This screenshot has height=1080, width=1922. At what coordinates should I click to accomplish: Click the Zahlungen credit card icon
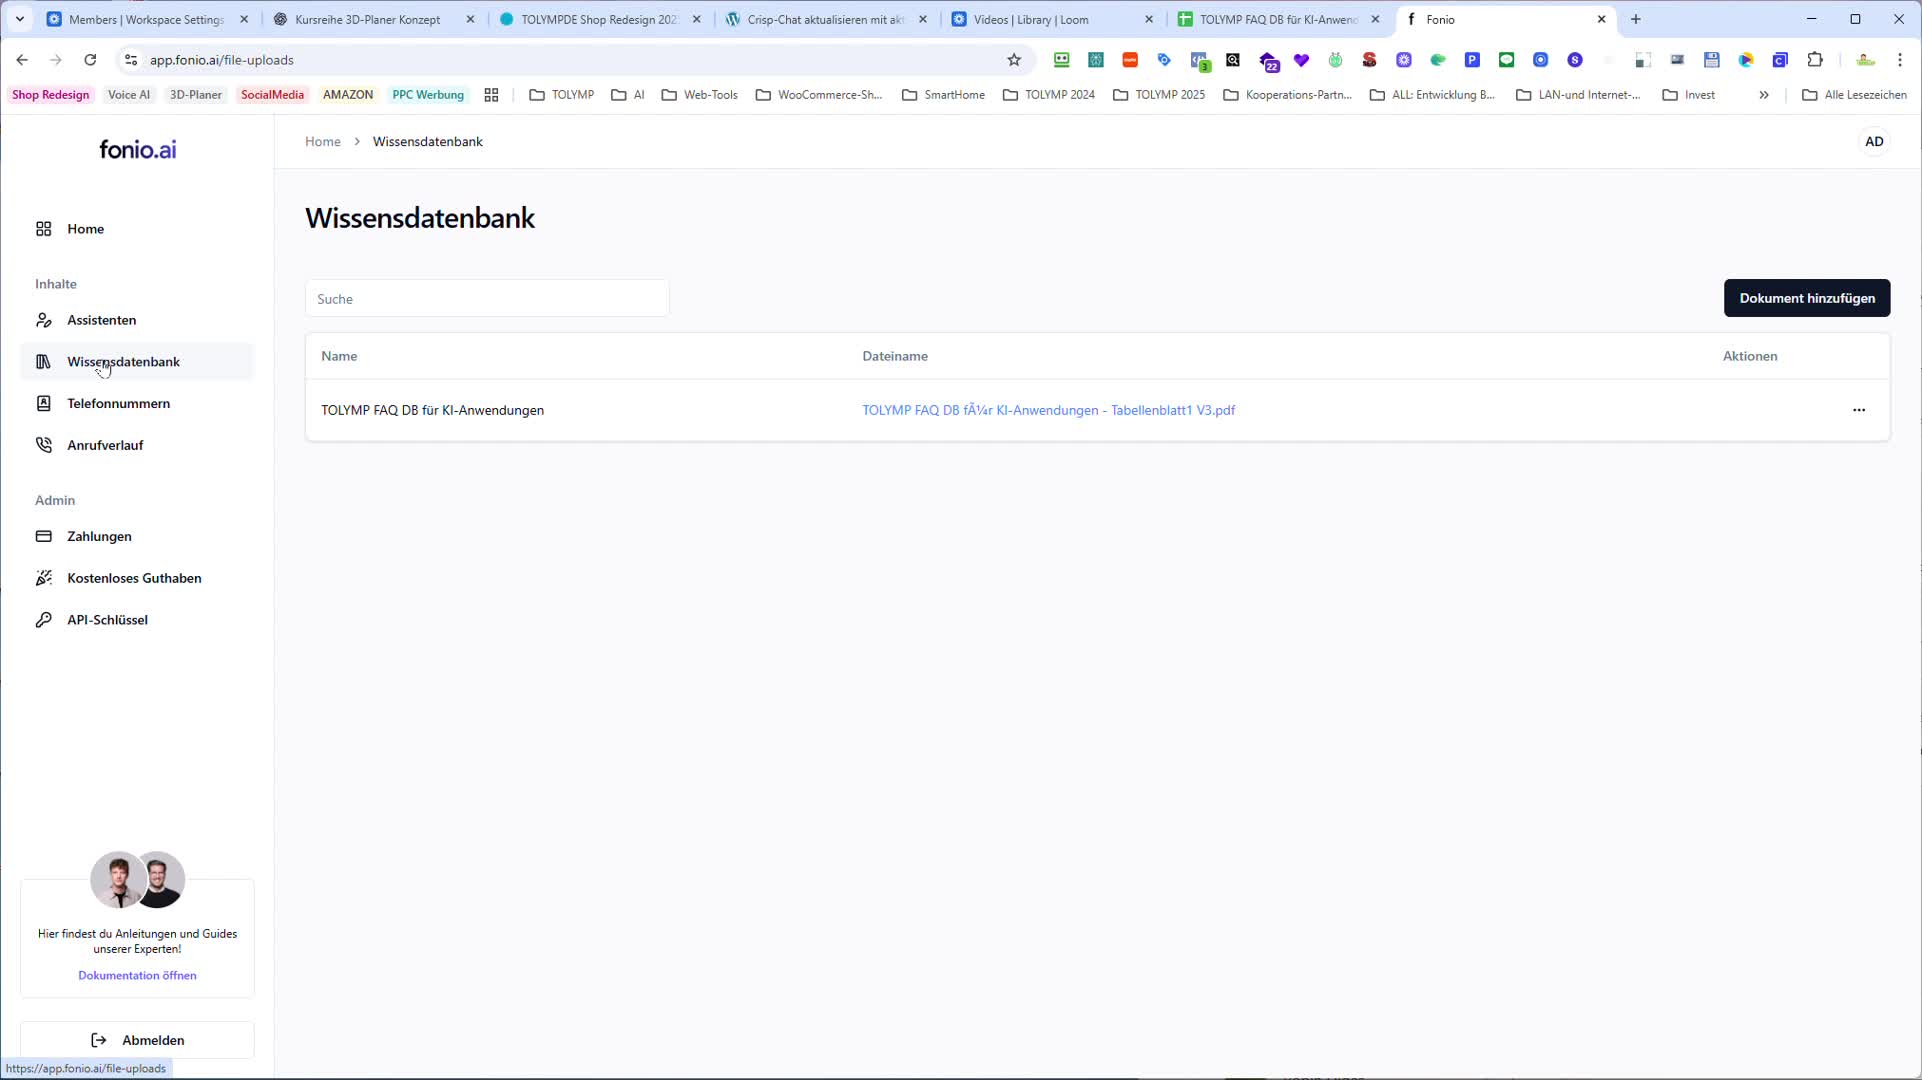pyautogui.click(x=43, y=536)
